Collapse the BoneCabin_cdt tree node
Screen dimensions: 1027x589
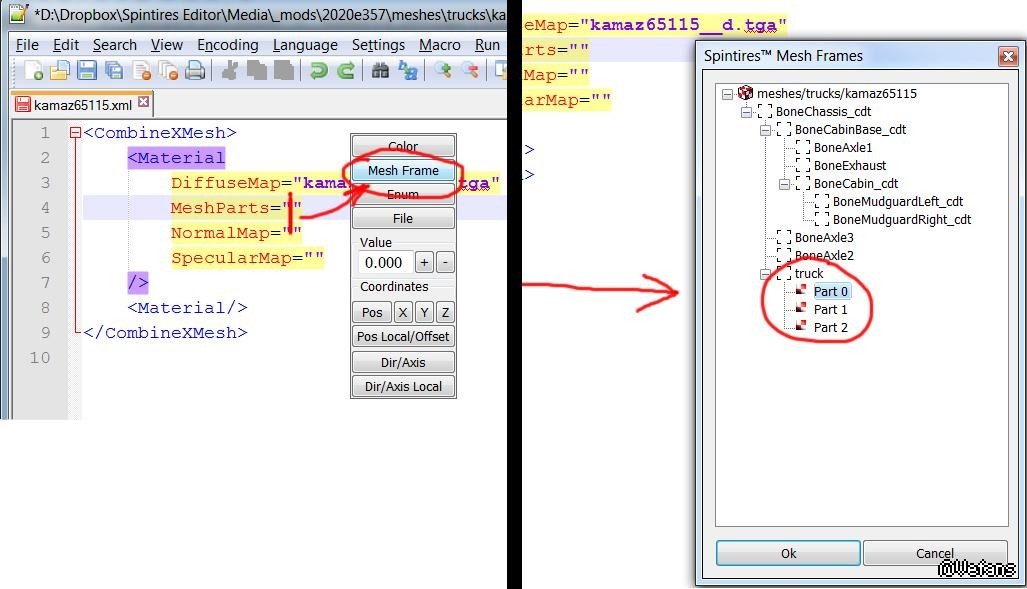[x=784, y=184]
